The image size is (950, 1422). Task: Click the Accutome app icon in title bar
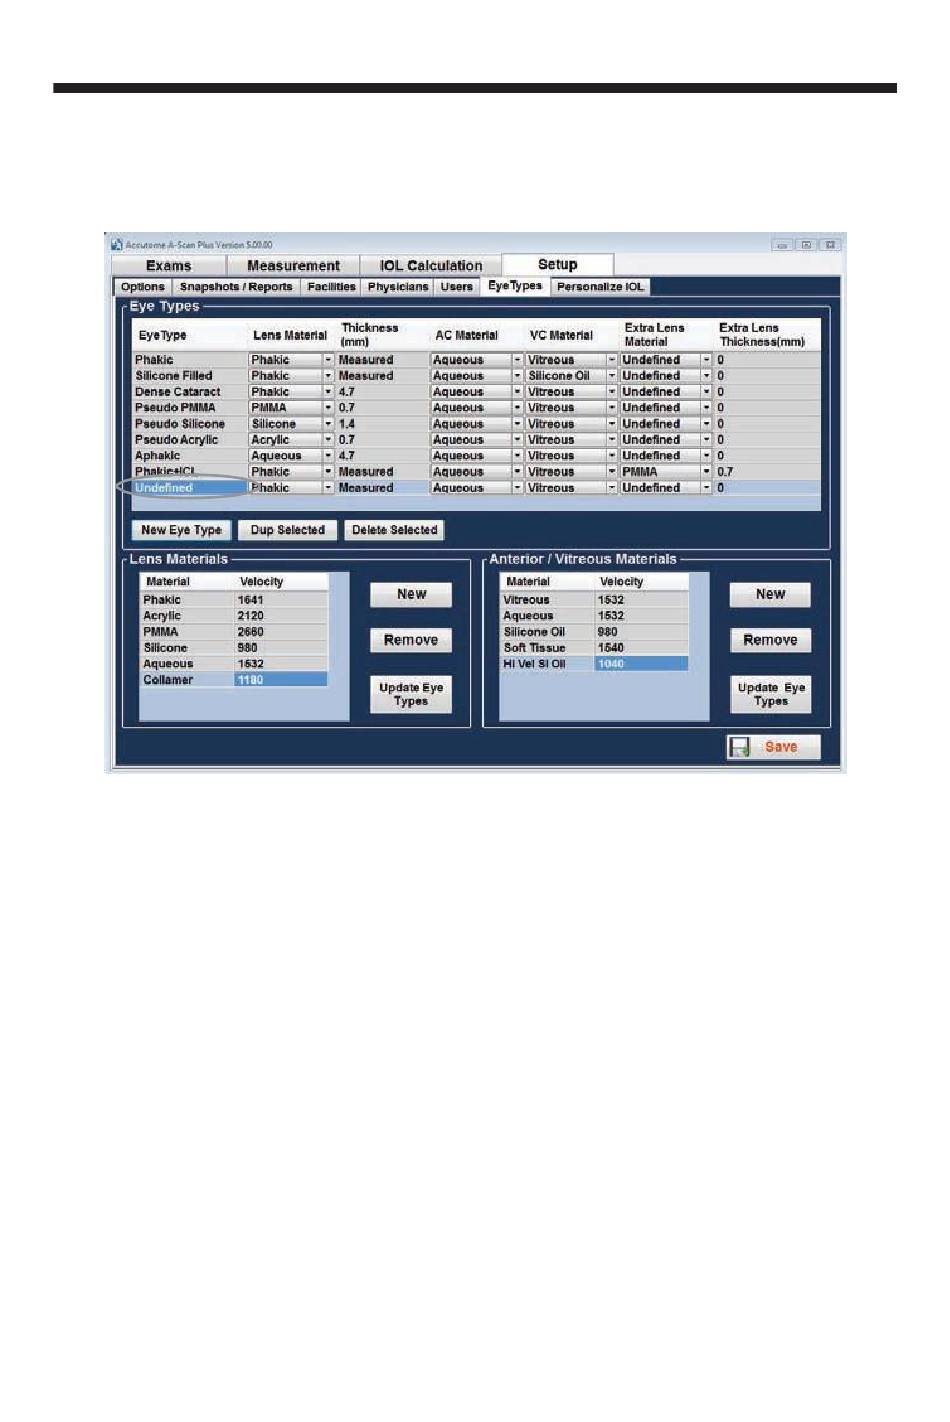[116, 244]
